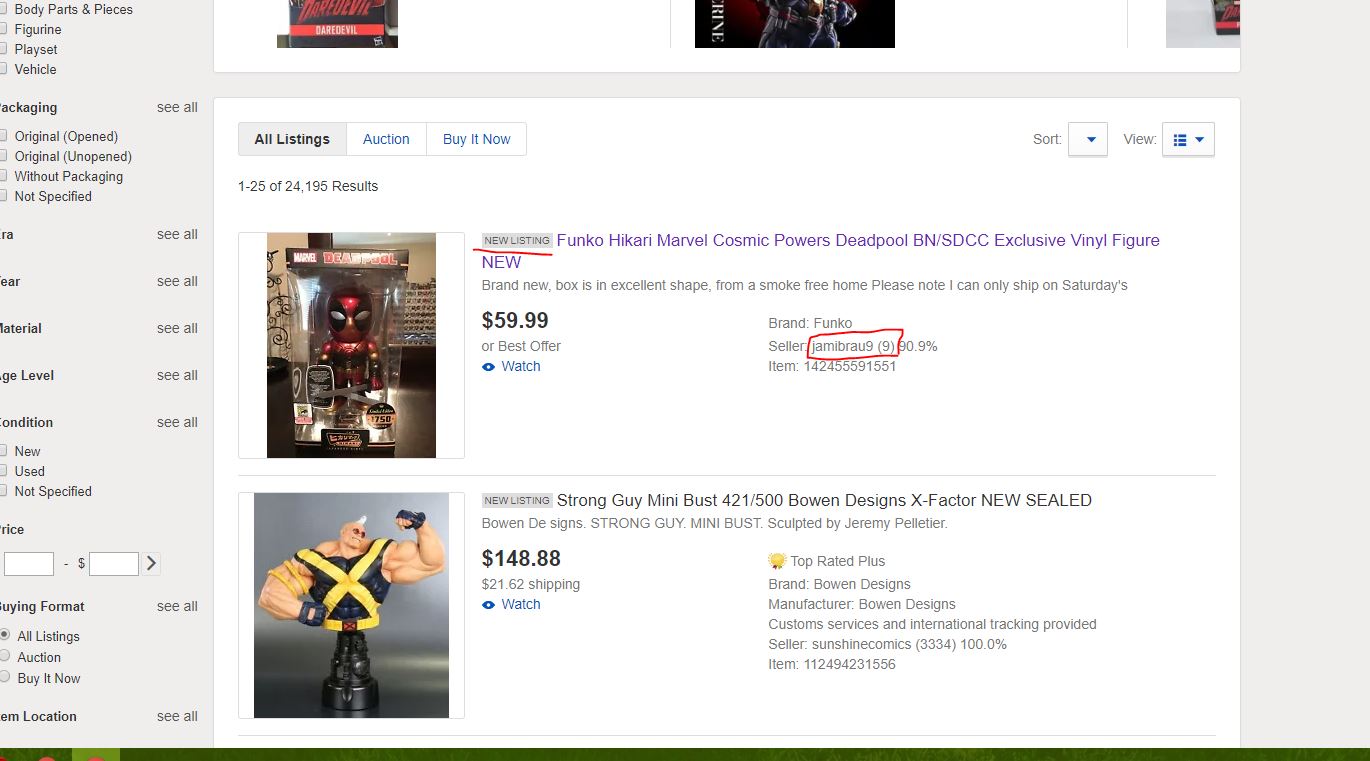
Task: Check the Figurine filter checkbox
Action: click(3, 29)
